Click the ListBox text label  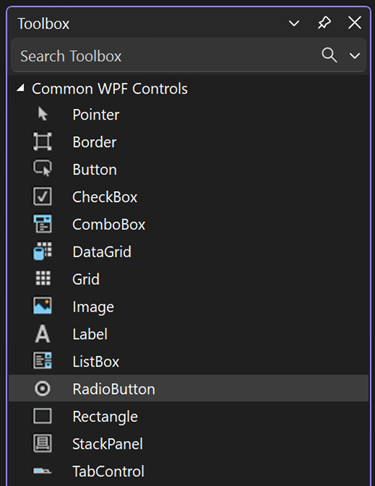pos(96,362)
